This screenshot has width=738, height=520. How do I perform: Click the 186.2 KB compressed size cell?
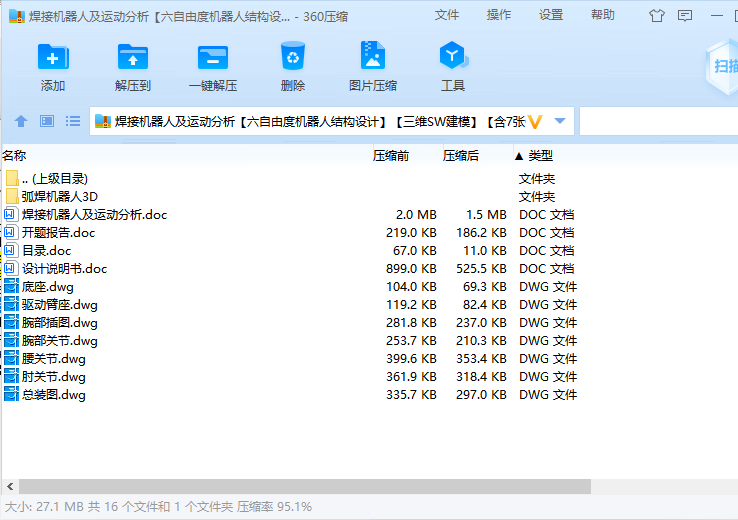tap(481, 232)
